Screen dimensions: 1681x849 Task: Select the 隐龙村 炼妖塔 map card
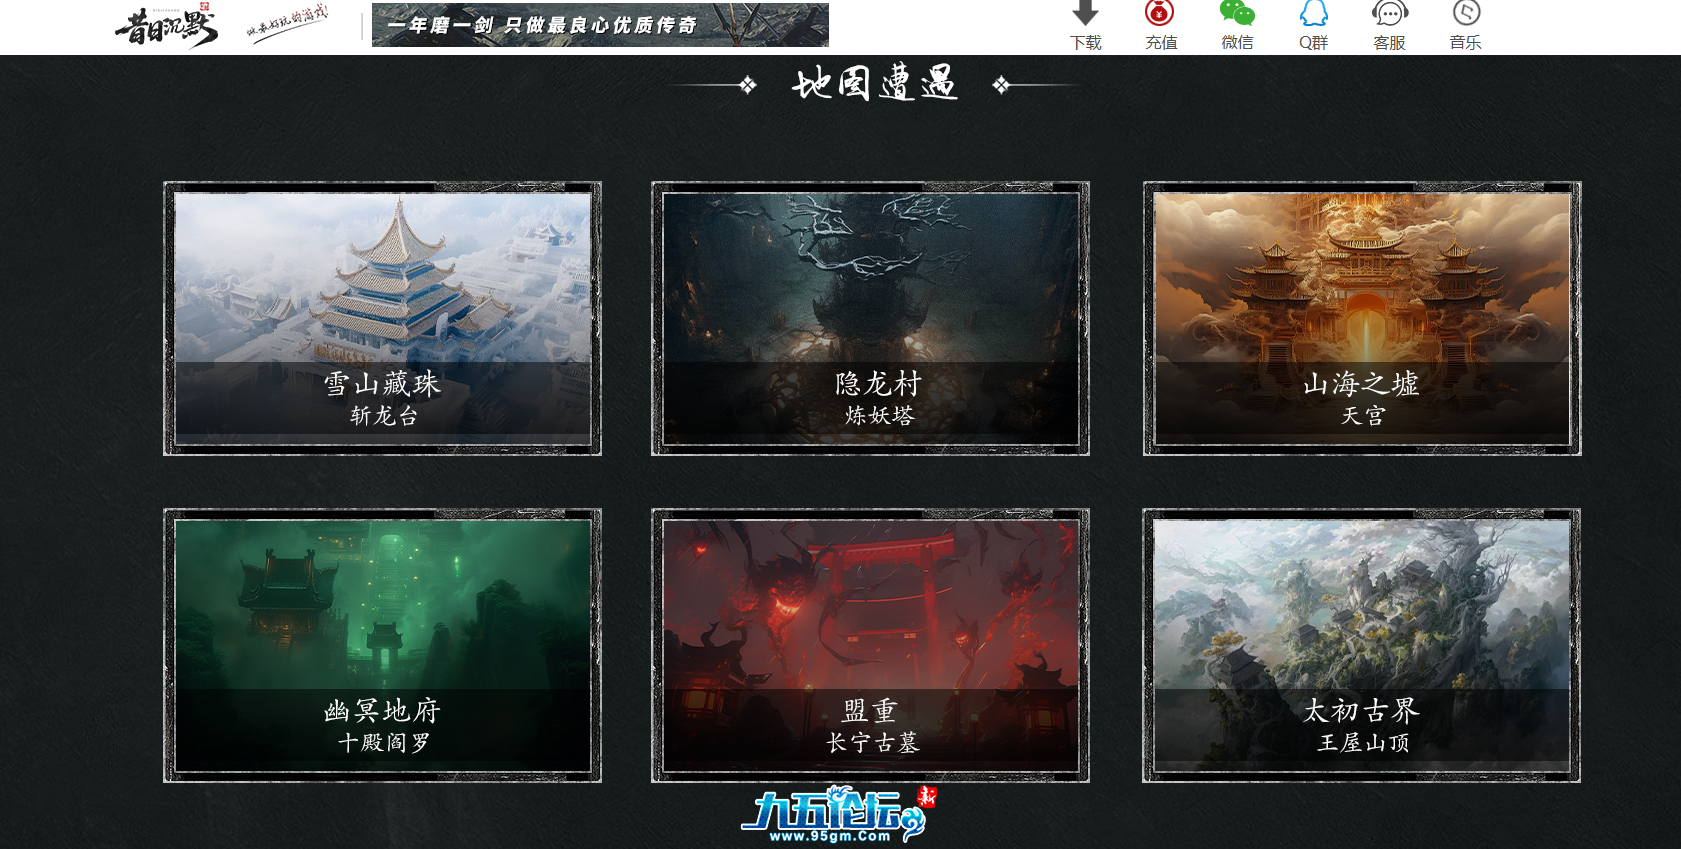(x=870, y=318)
